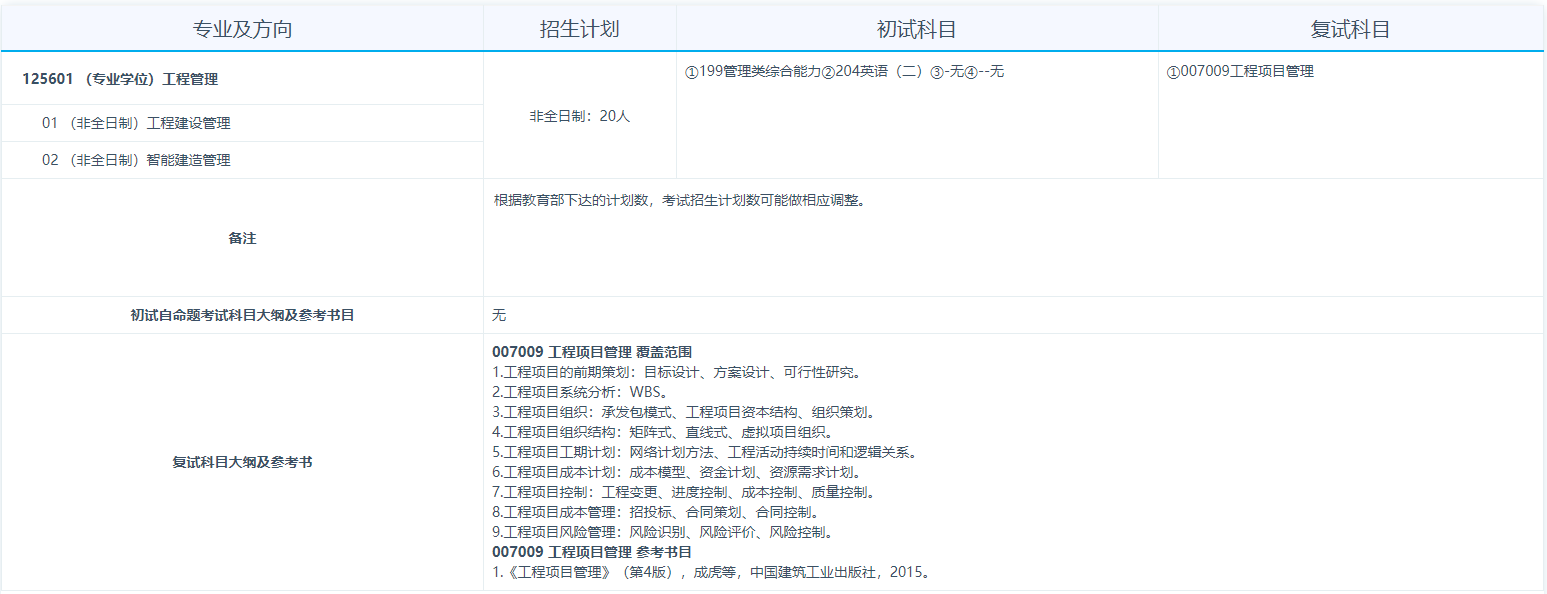The image size is (1547, 594).
Task: Select the 招生计划 column header
Action: click(x=579, y=29)
